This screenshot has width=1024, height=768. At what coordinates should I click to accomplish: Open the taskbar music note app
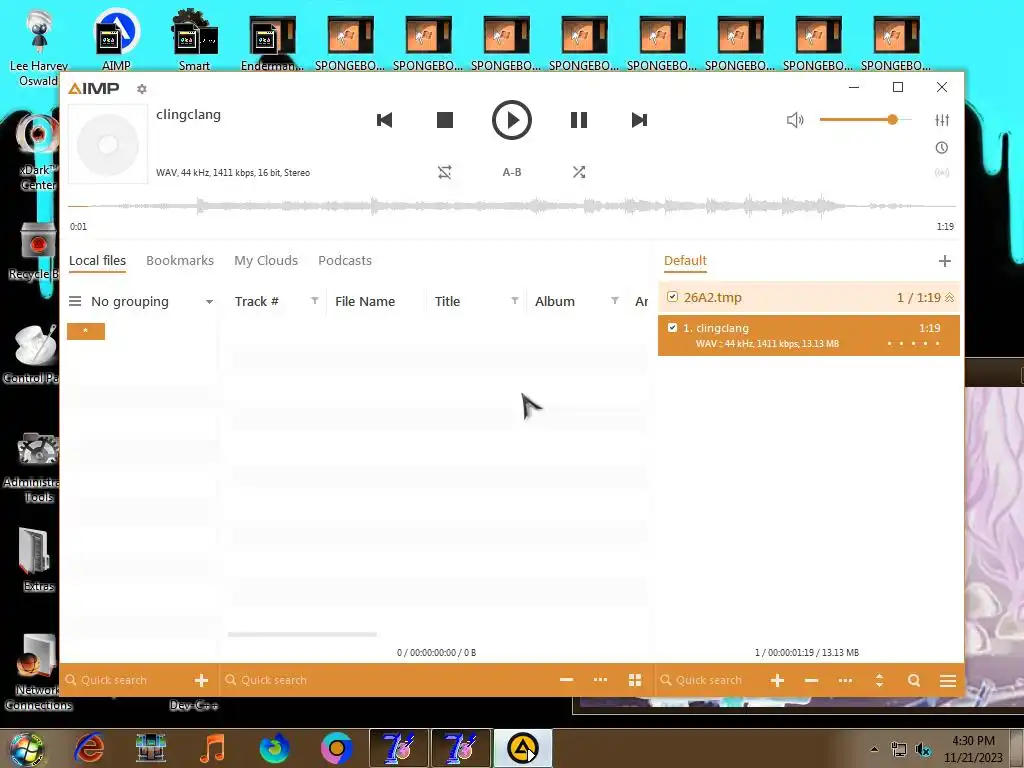[212, 748]
